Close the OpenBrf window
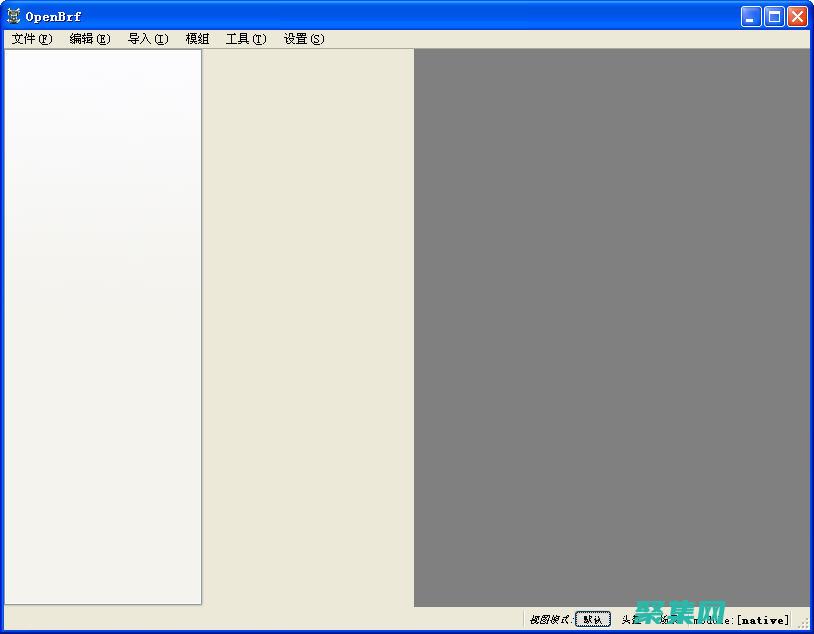 [796, 16]
